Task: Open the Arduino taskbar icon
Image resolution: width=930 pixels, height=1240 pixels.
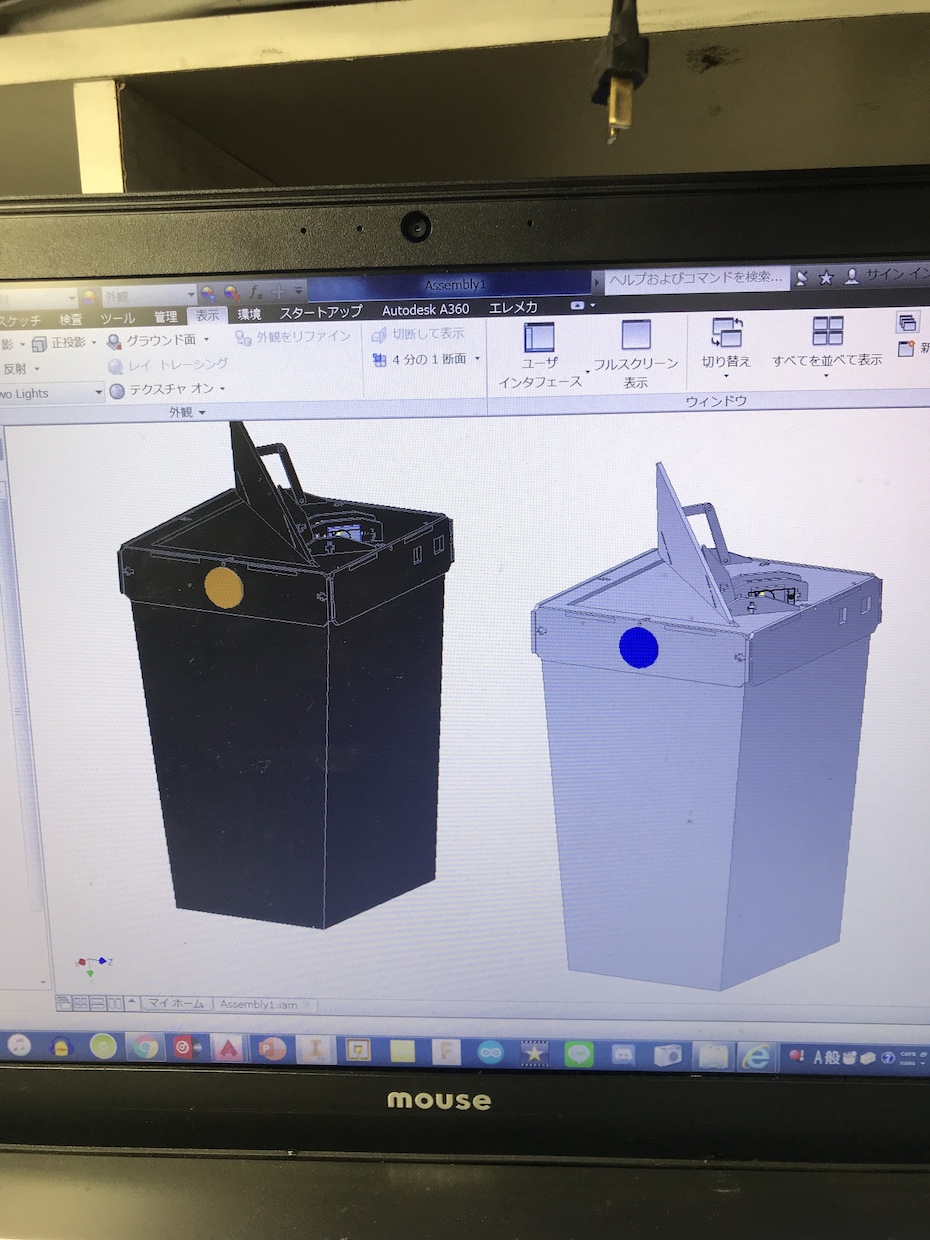Action: 490,1052
